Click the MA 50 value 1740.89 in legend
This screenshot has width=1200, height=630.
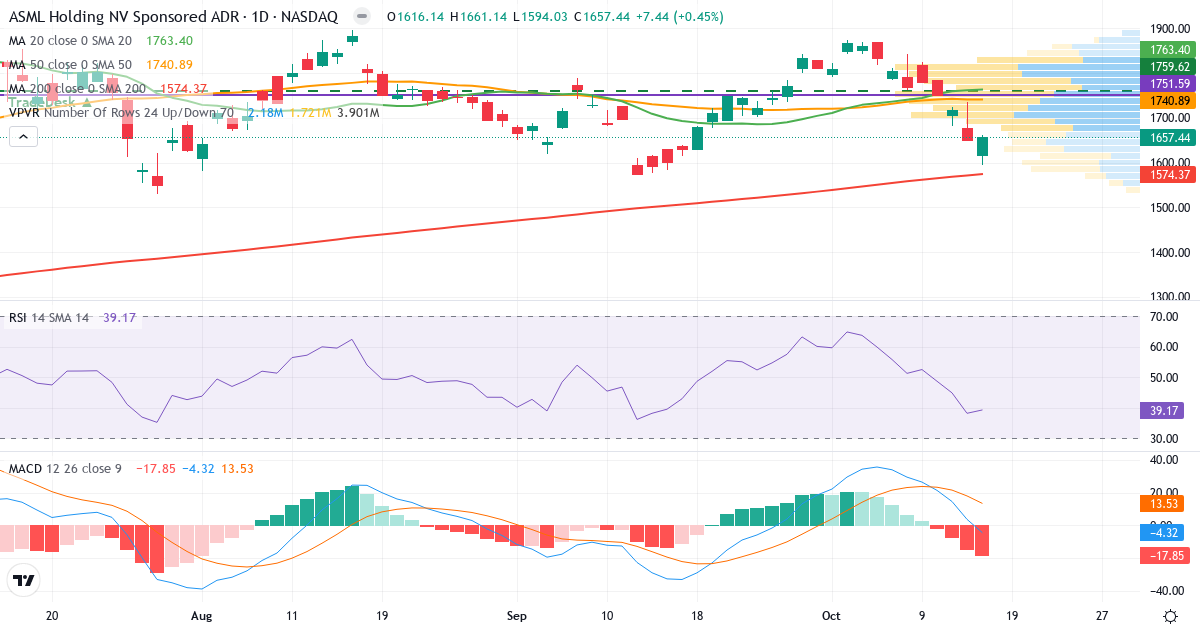pos(169,65)
